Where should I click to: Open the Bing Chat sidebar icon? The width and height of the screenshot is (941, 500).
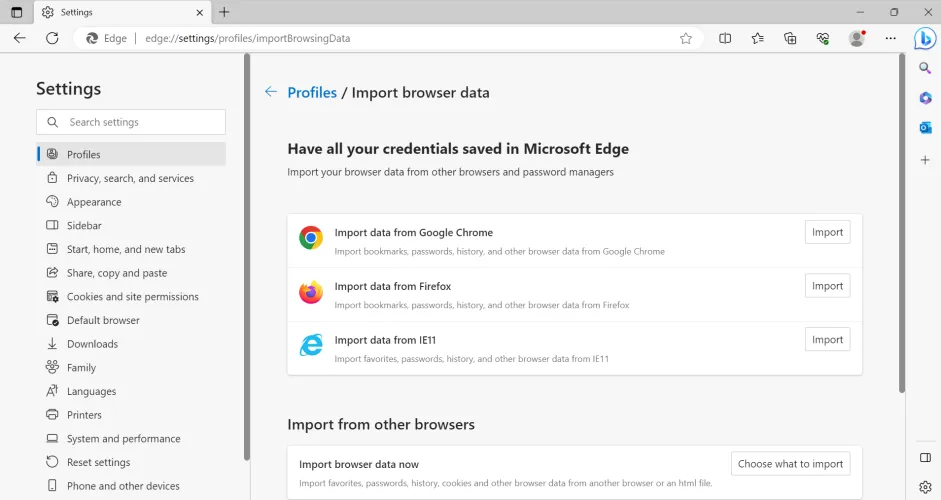pos(925,38)
